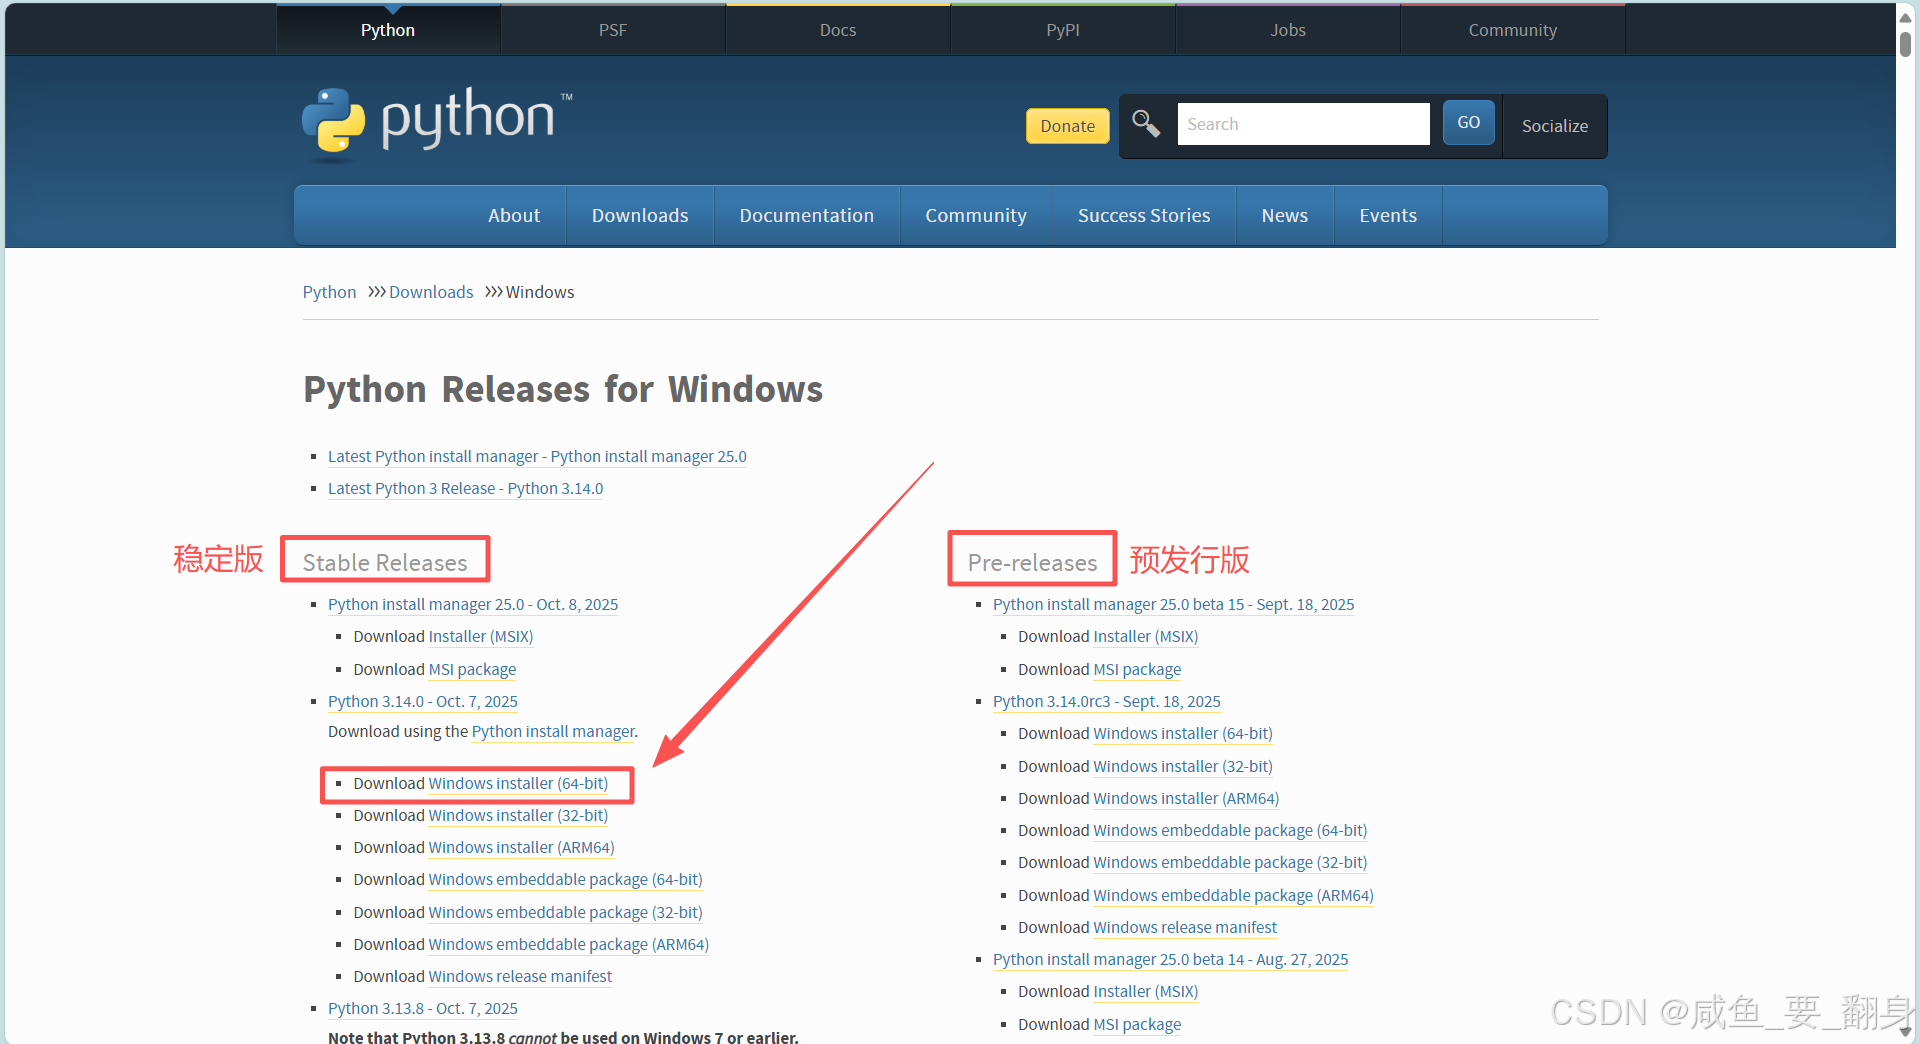Open the Jobs top tab
1920x1044 pixels.
(1288, 30)
